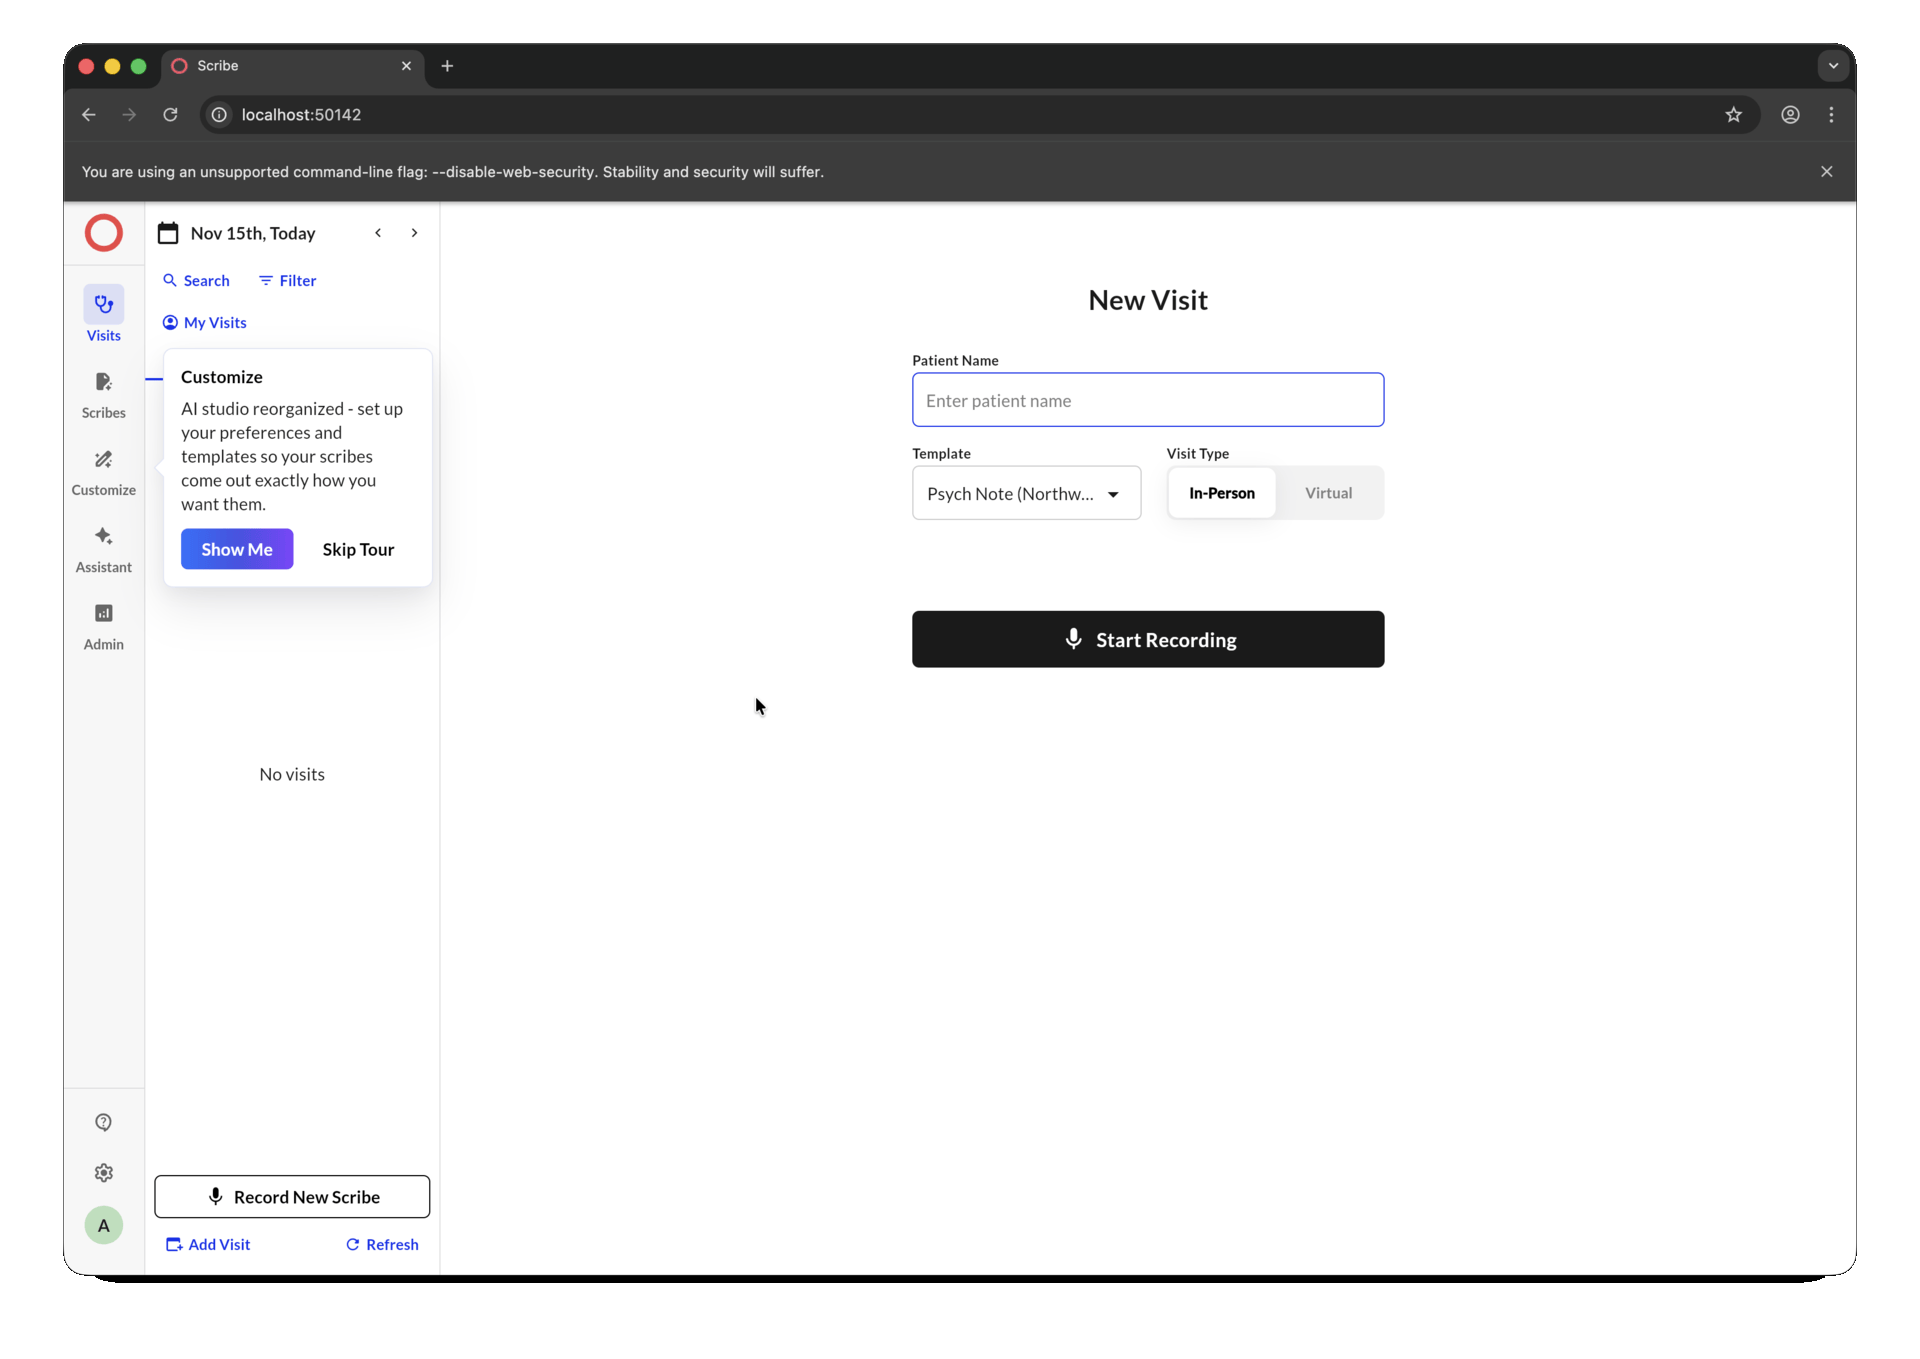Open the settings gear icon
This screenshot has height=1359, width=1920.
coord(103,1173)
